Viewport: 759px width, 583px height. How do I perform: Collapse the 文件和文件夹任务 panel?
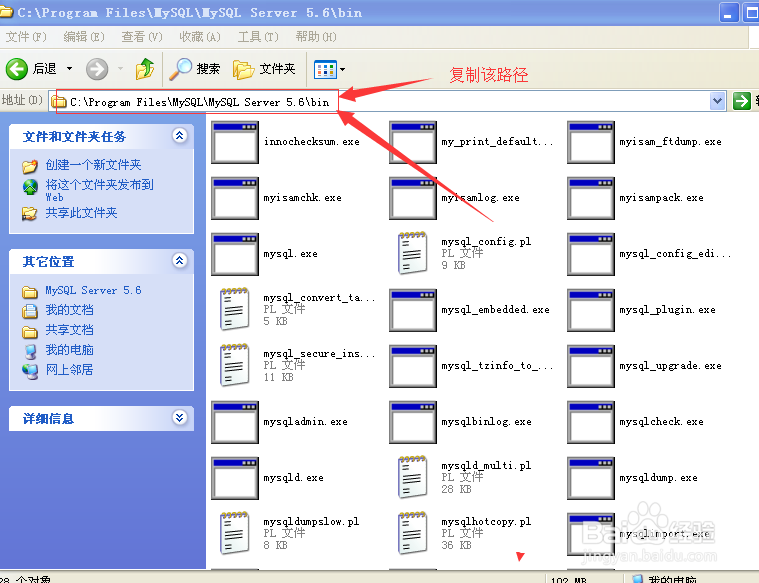click(180, 136)
